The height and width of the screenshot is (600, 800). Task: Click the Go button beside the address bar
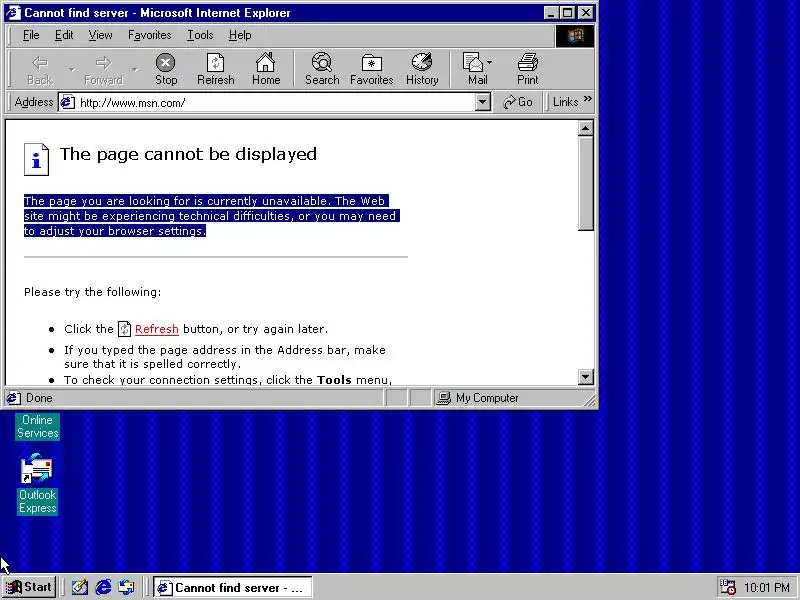point(517,102)
